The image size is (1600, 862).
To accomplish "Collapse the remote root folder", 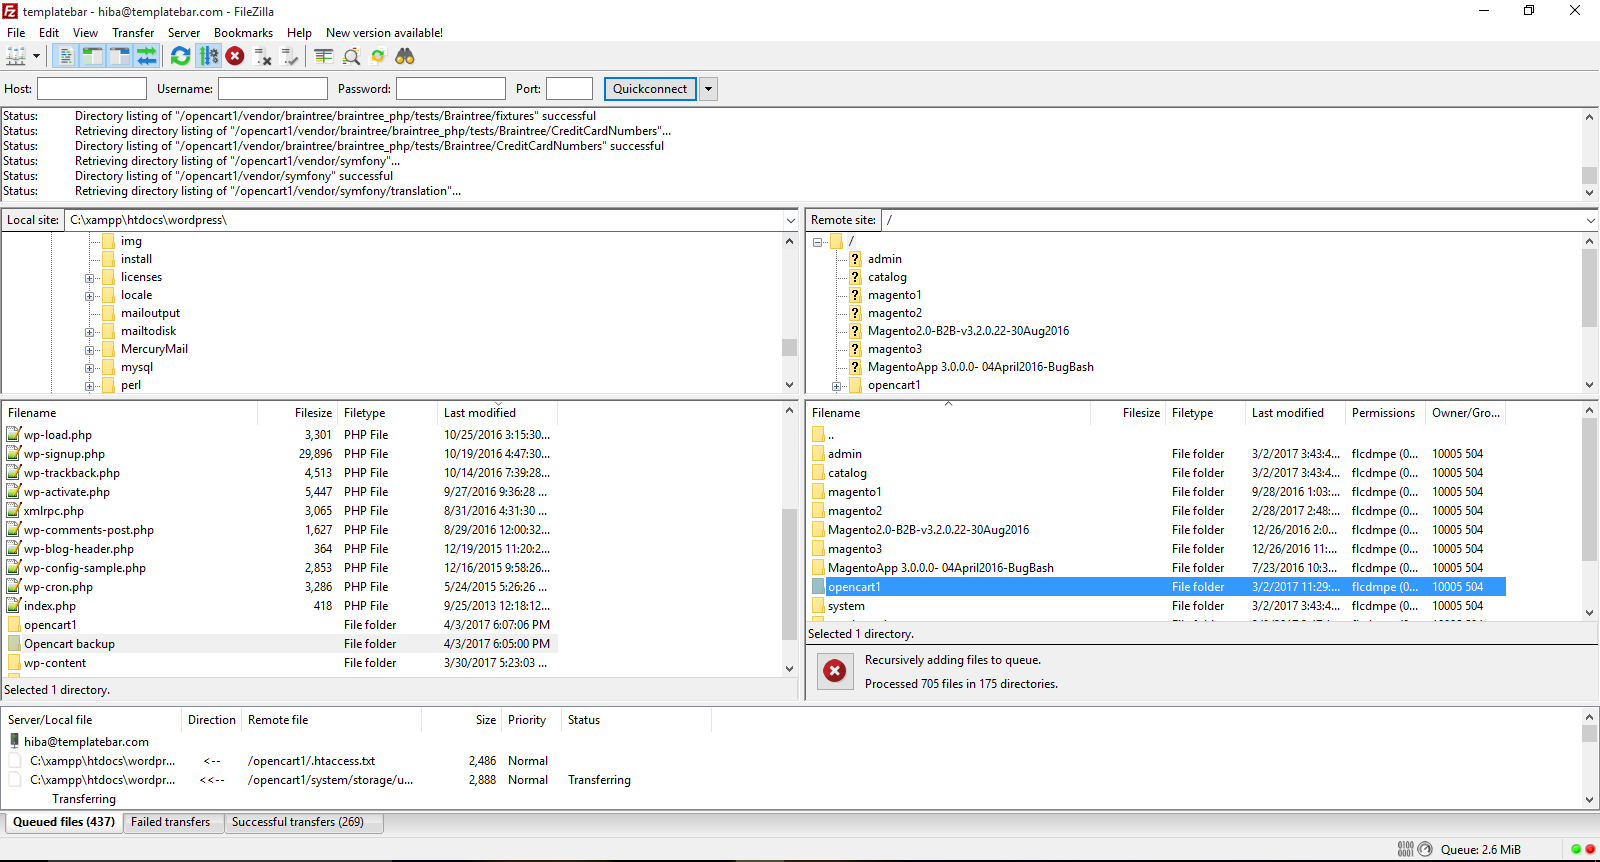I will click(818, 242).
